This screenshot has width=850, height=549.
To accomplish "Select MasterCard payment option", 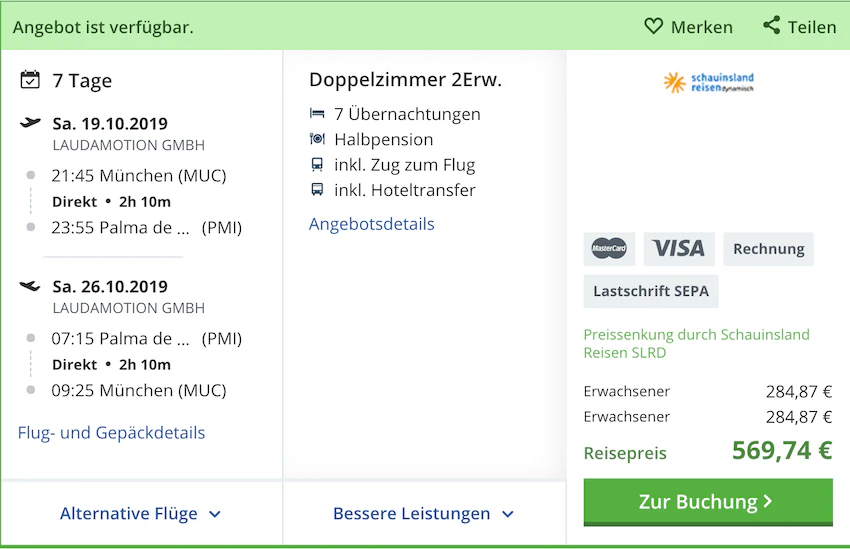I will coord(609,249).
